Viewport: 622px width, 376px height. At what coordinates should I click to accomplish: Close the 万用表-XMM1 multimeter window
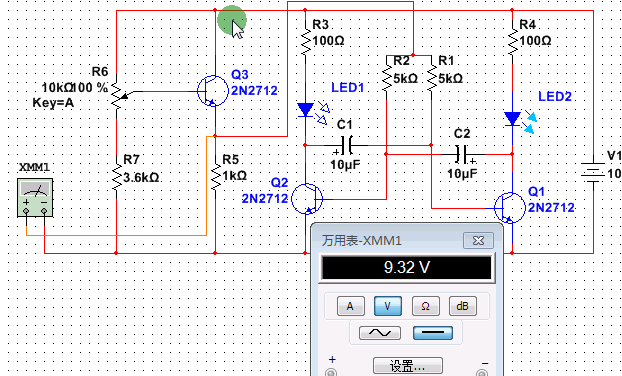point(478,240)
